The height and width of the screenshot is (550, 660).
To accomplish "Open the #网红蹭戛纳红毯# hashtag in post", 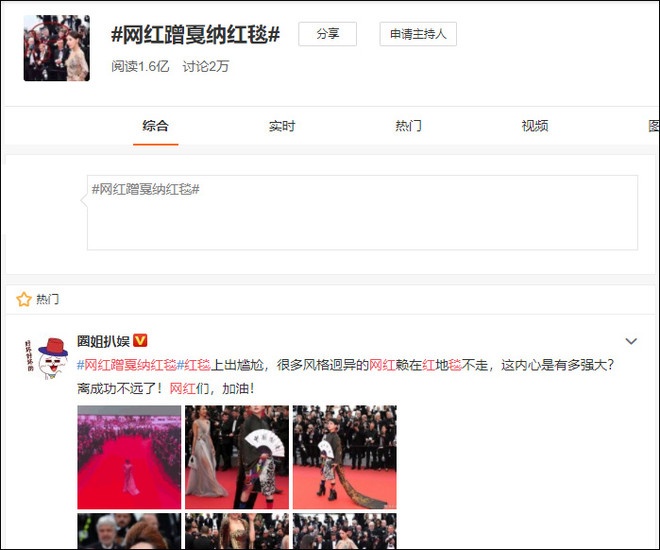I will coord(131,365).
